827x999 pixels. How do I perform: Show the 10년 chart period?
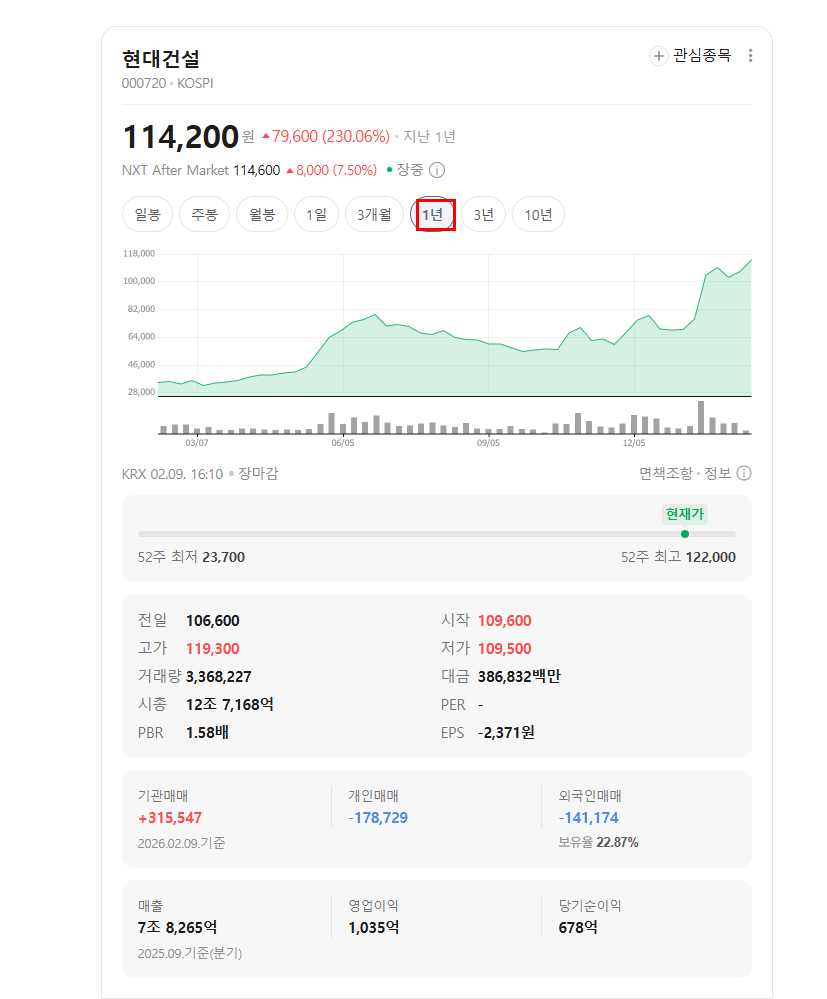pyautogui.click(x=538, y=215)
